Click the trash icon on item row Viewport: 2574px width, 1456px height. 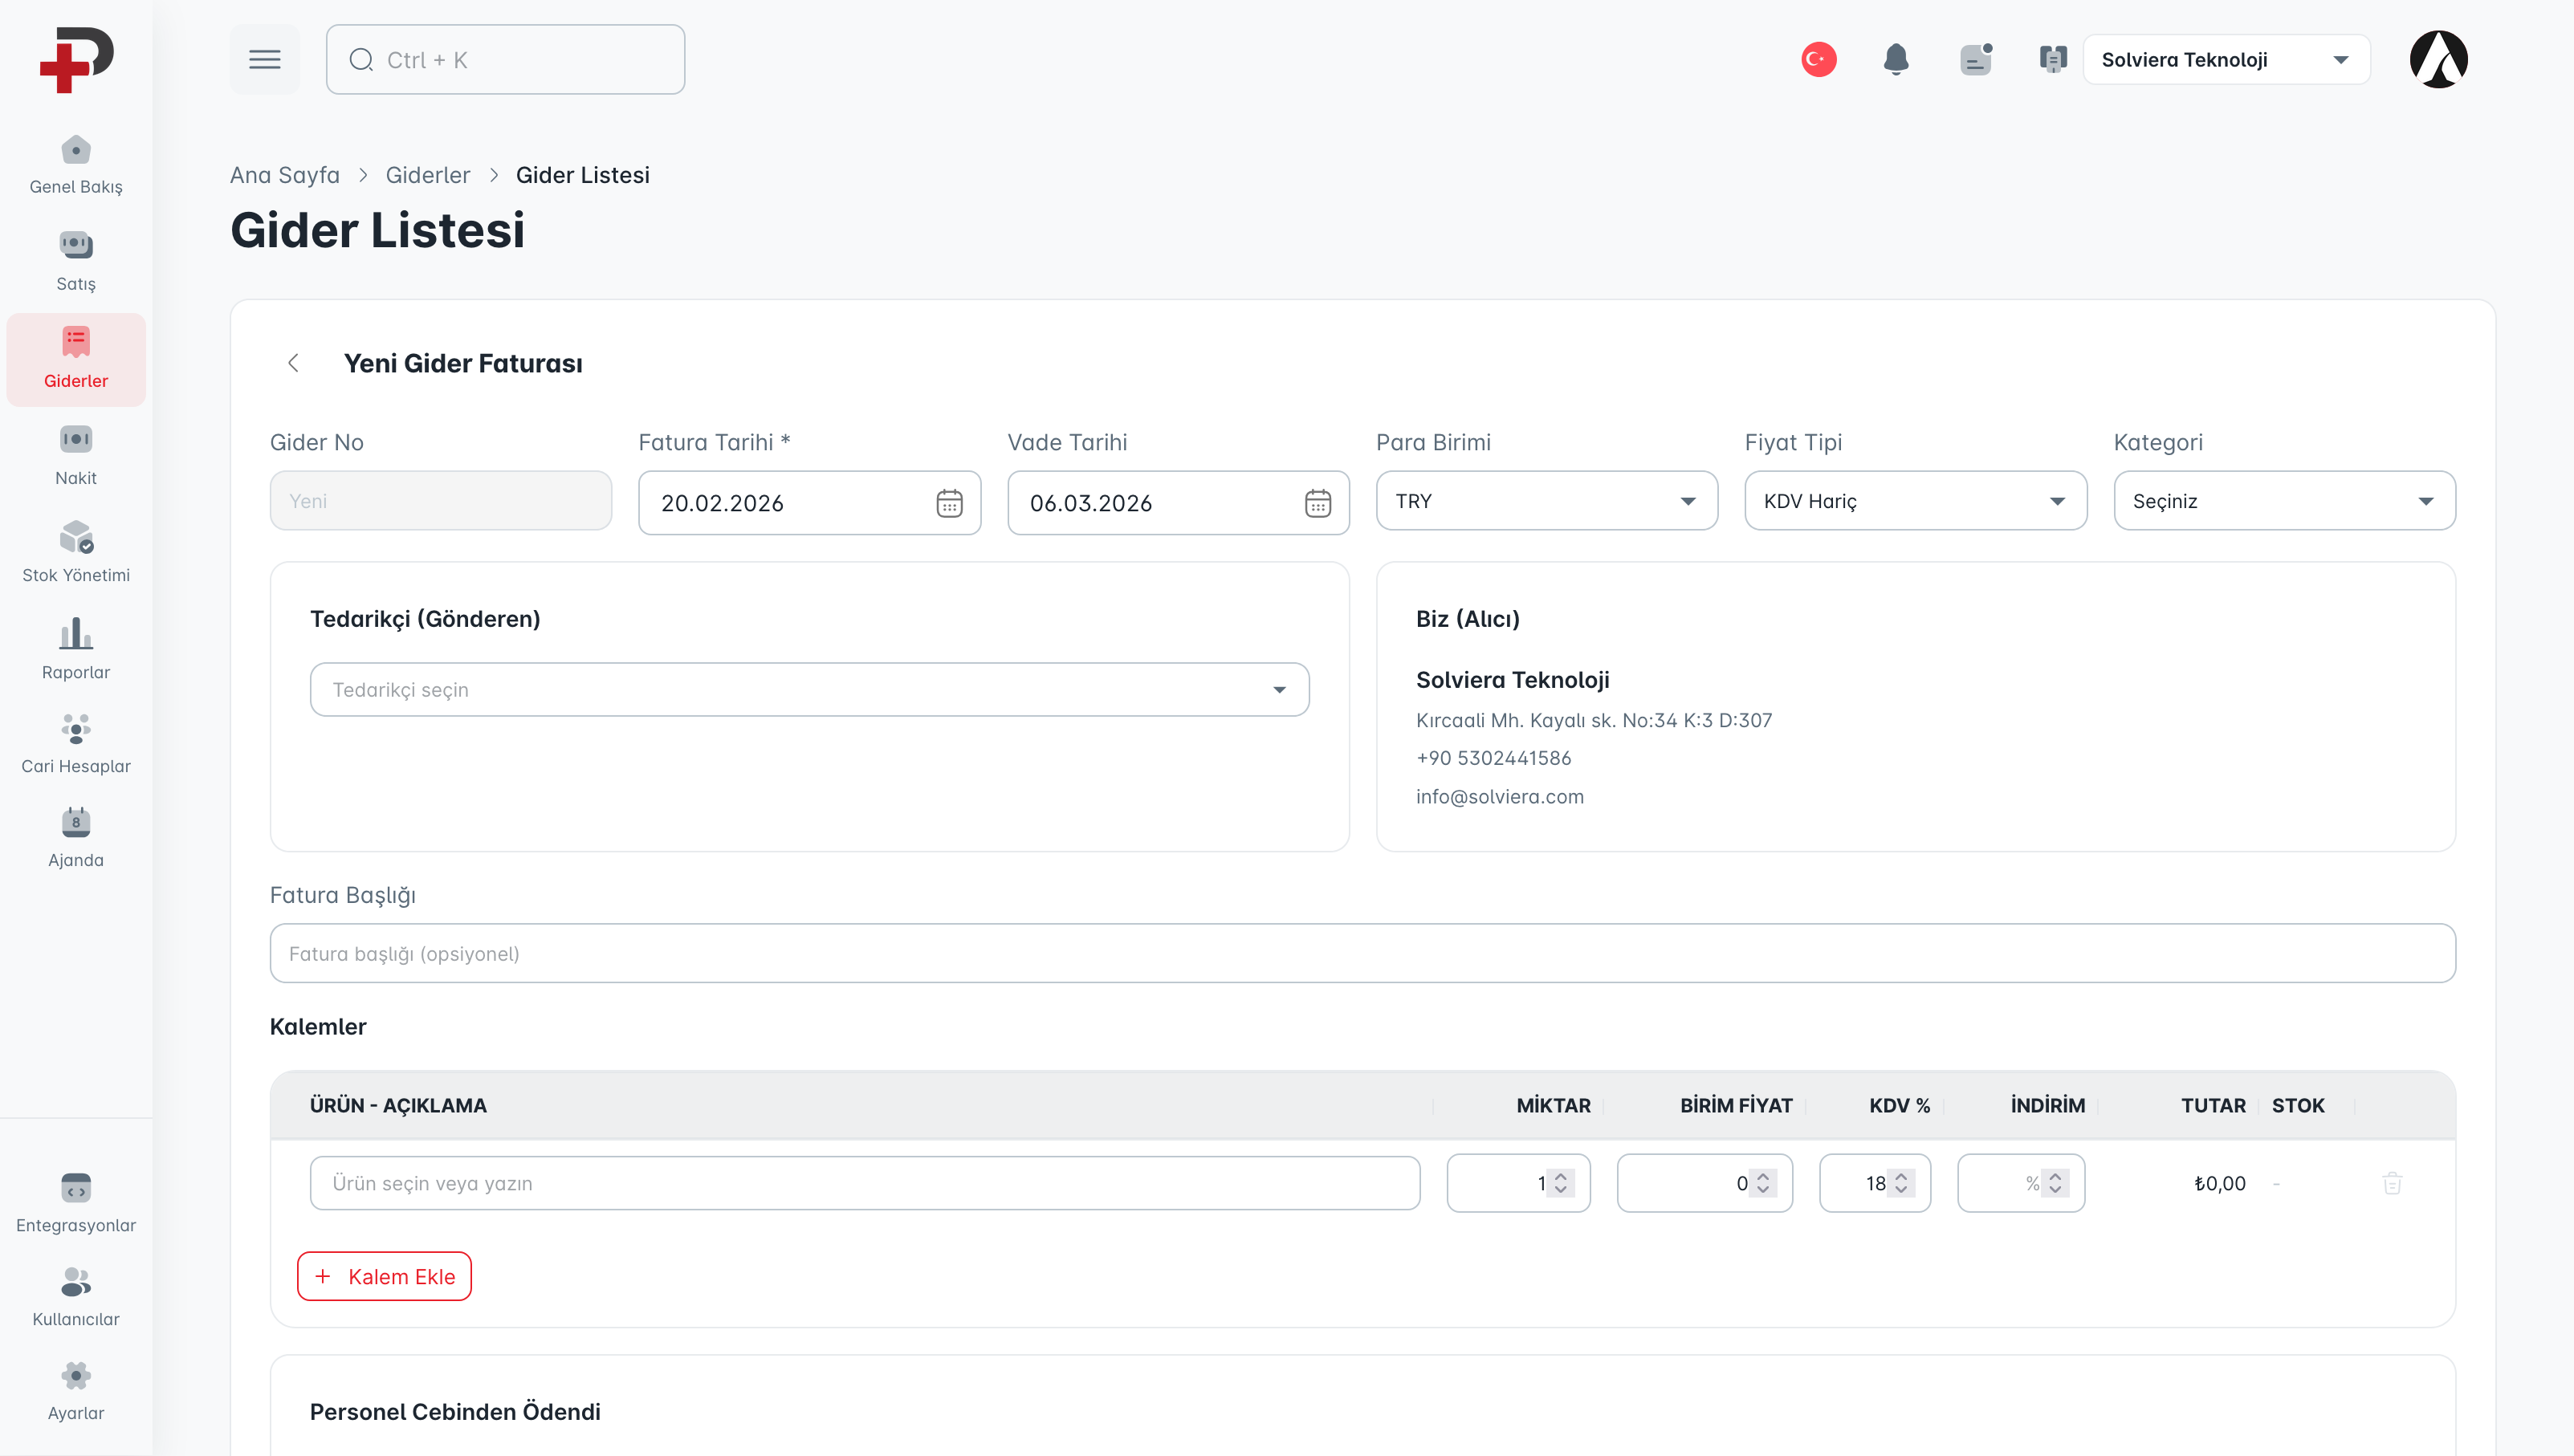(x=2391, y=1183)
